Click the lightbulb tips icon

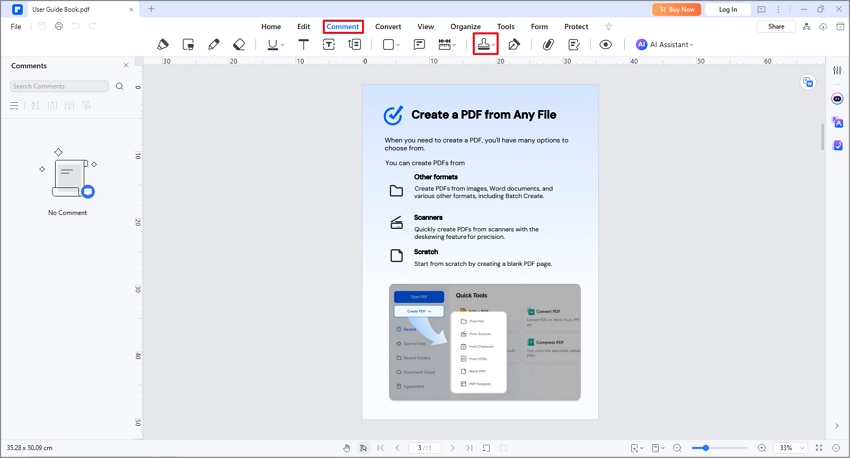tap(609, 27)
